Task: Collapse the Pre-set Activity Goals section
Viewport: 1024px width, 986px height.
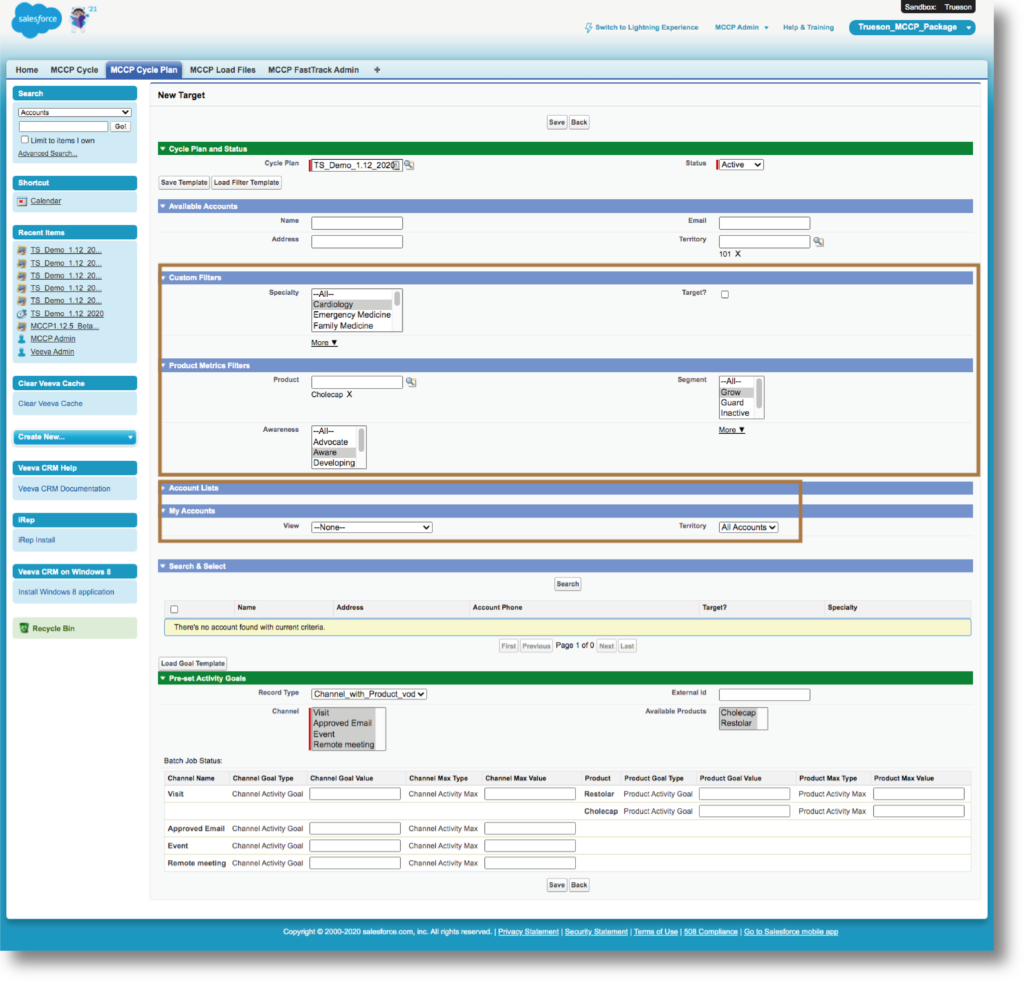Action: click(x=163, y=678)
